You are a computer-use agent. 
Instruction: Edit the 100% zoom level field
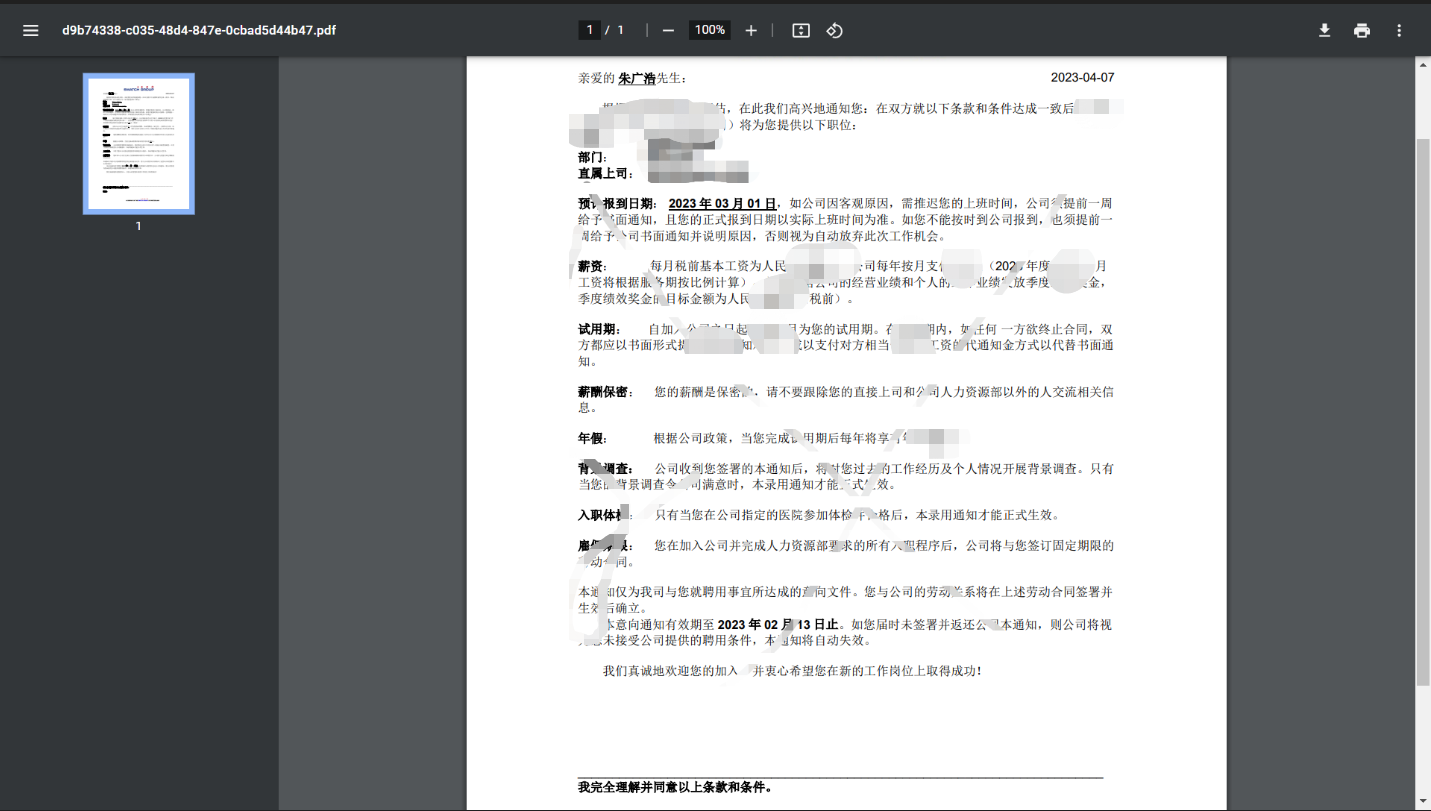click(710, 30)
